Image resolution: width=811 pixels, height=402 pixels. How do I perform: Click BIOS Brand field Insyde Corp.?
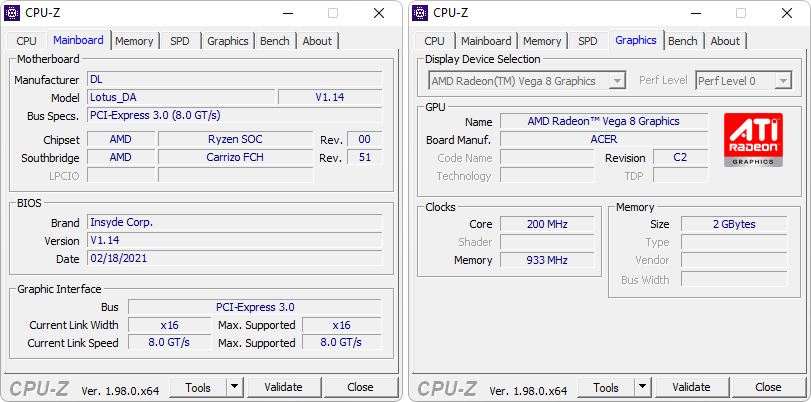pyautogui.click(x=235, y=222)
